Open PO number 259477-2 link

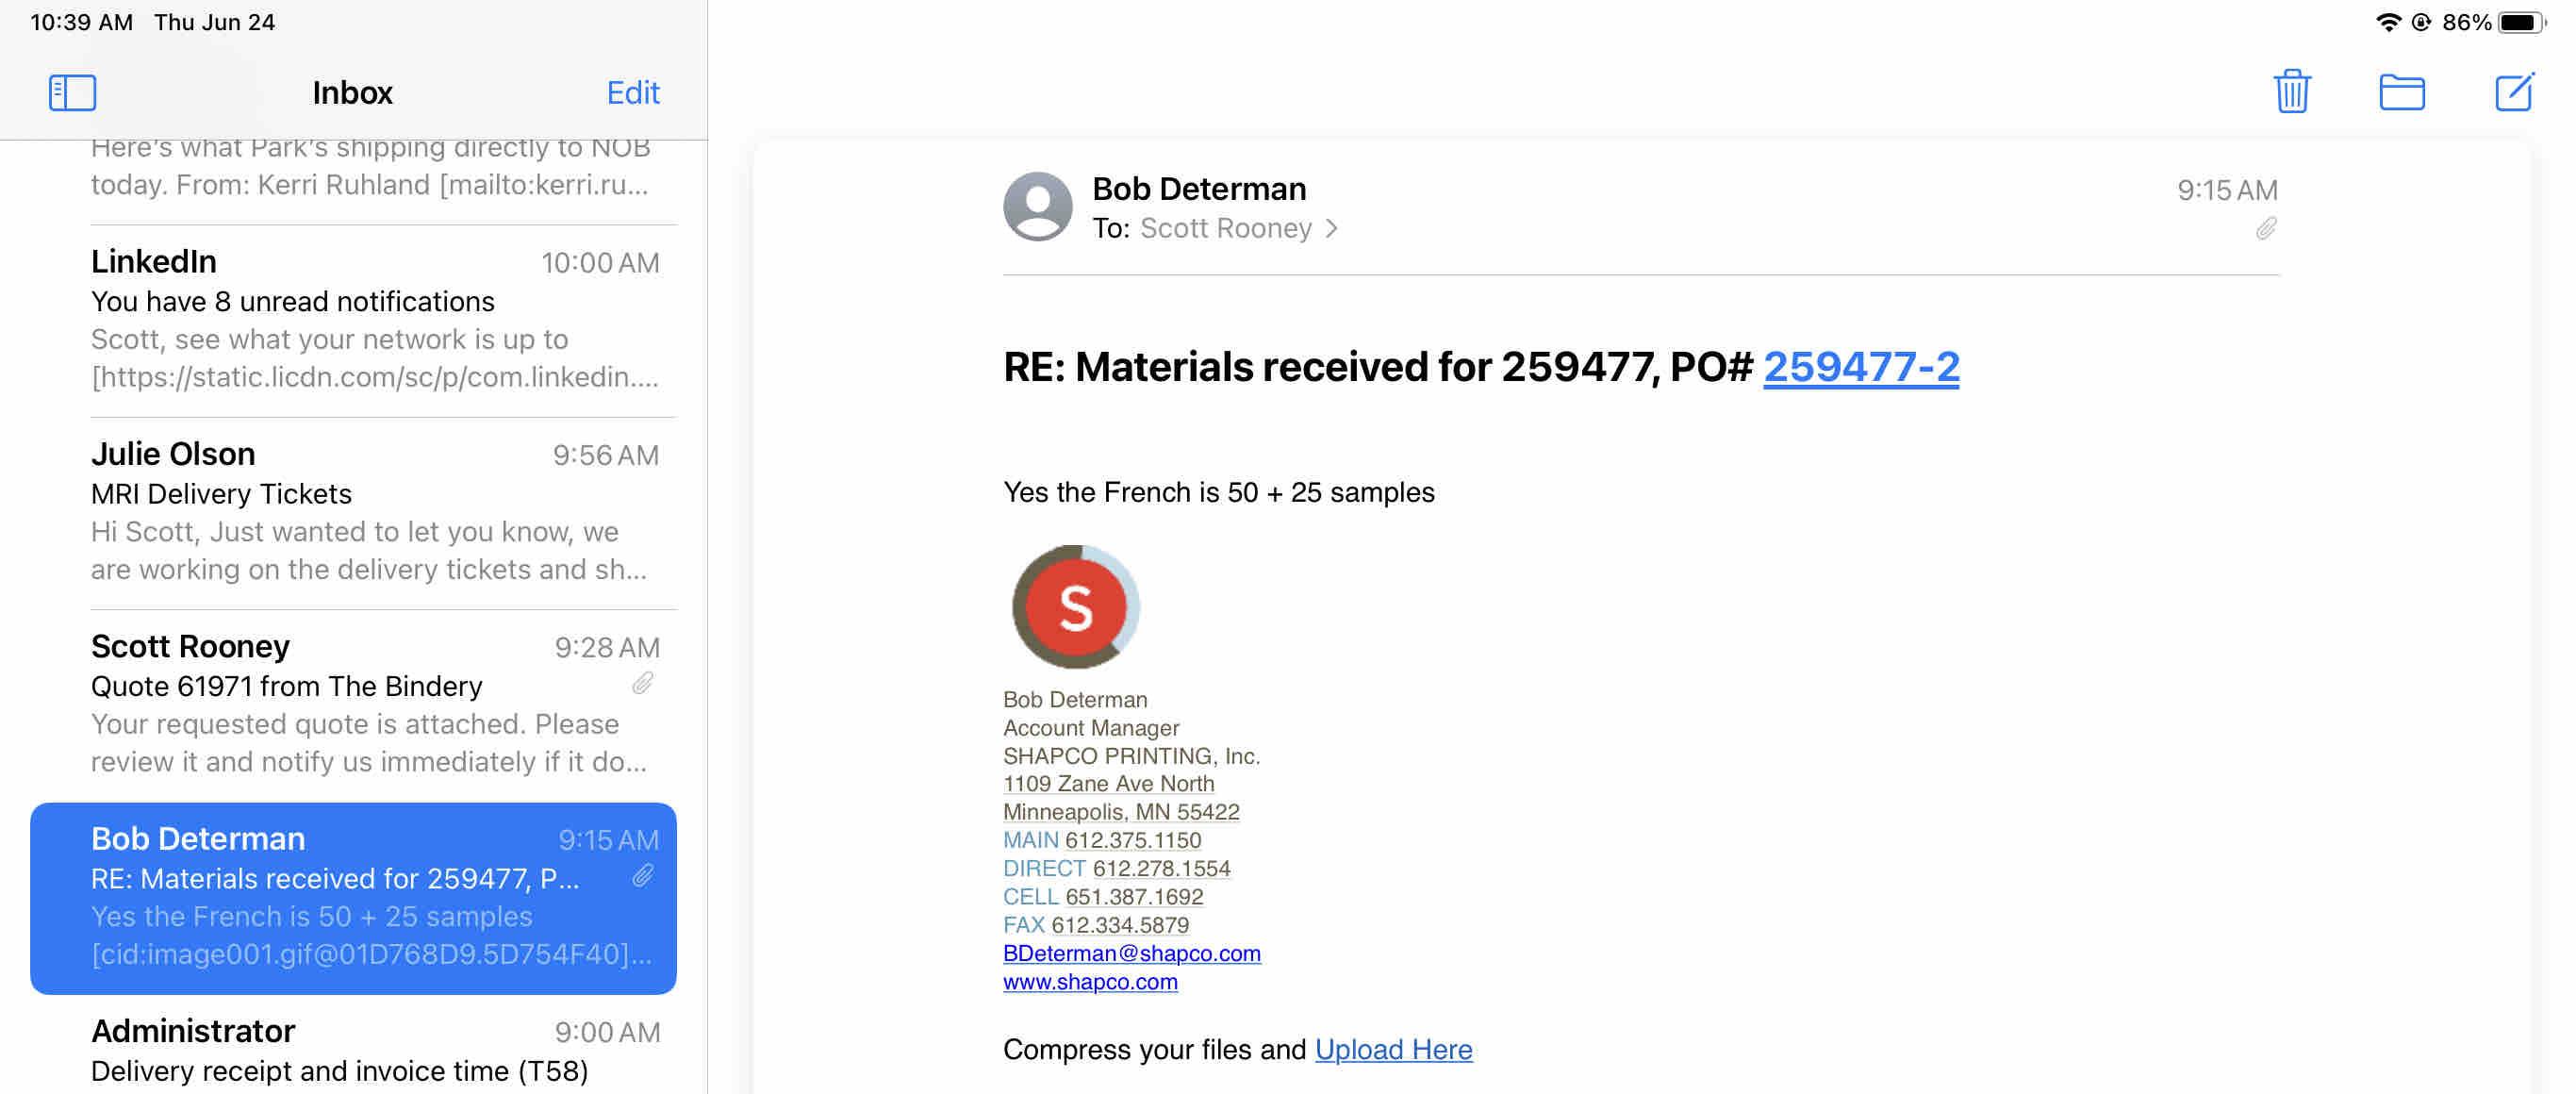(1860, 367)
